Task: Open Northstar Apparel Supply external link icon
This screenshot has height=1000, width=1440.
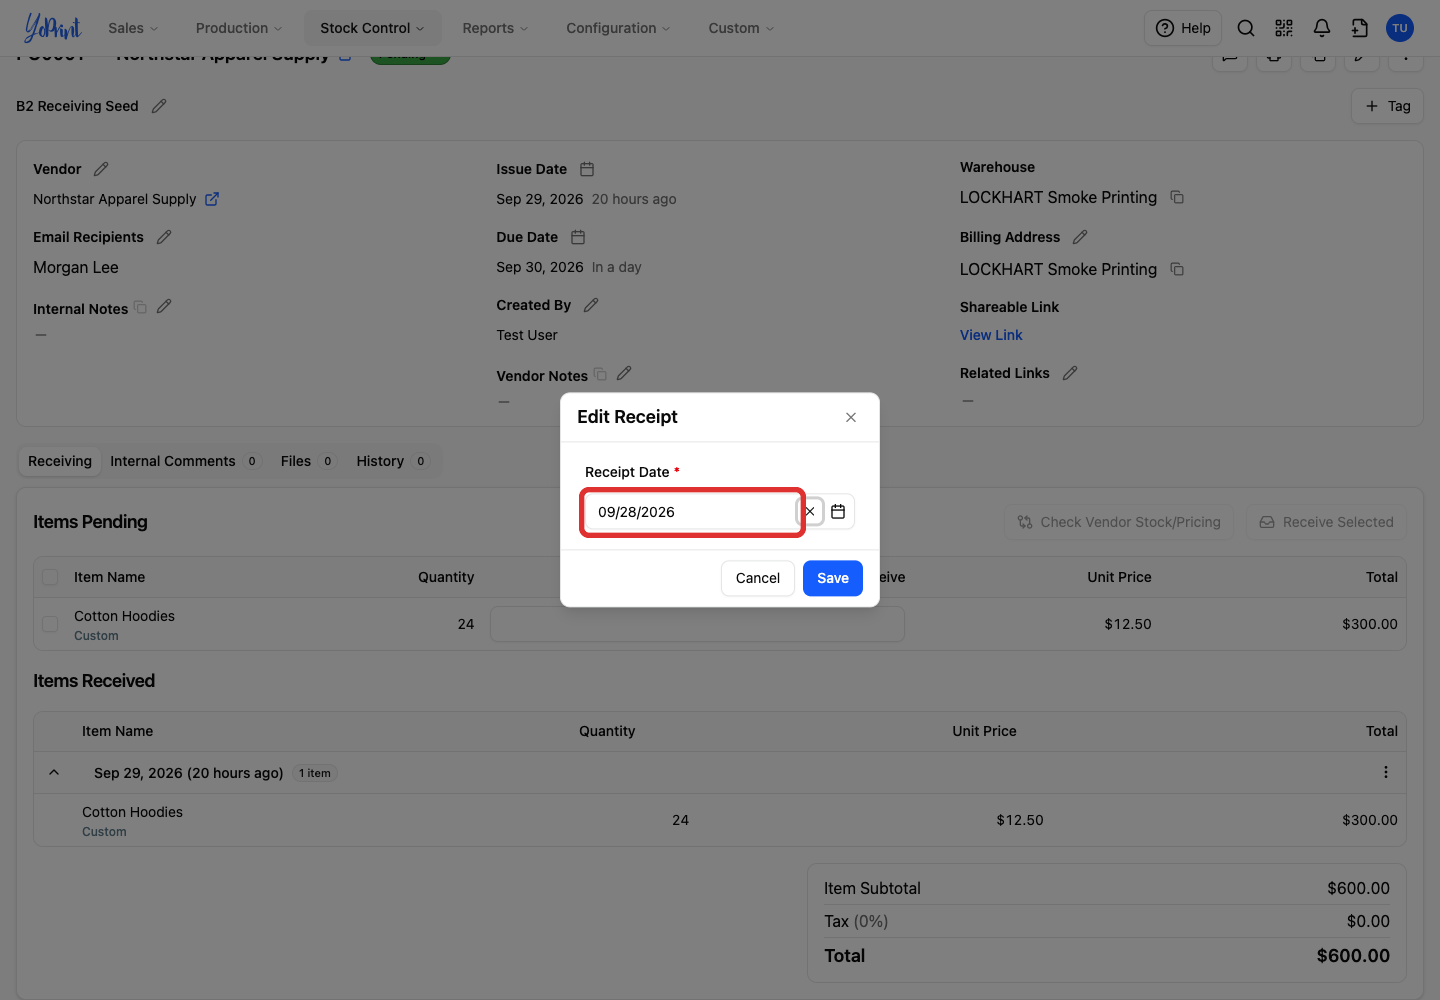Action: click(x=212, y=199)
